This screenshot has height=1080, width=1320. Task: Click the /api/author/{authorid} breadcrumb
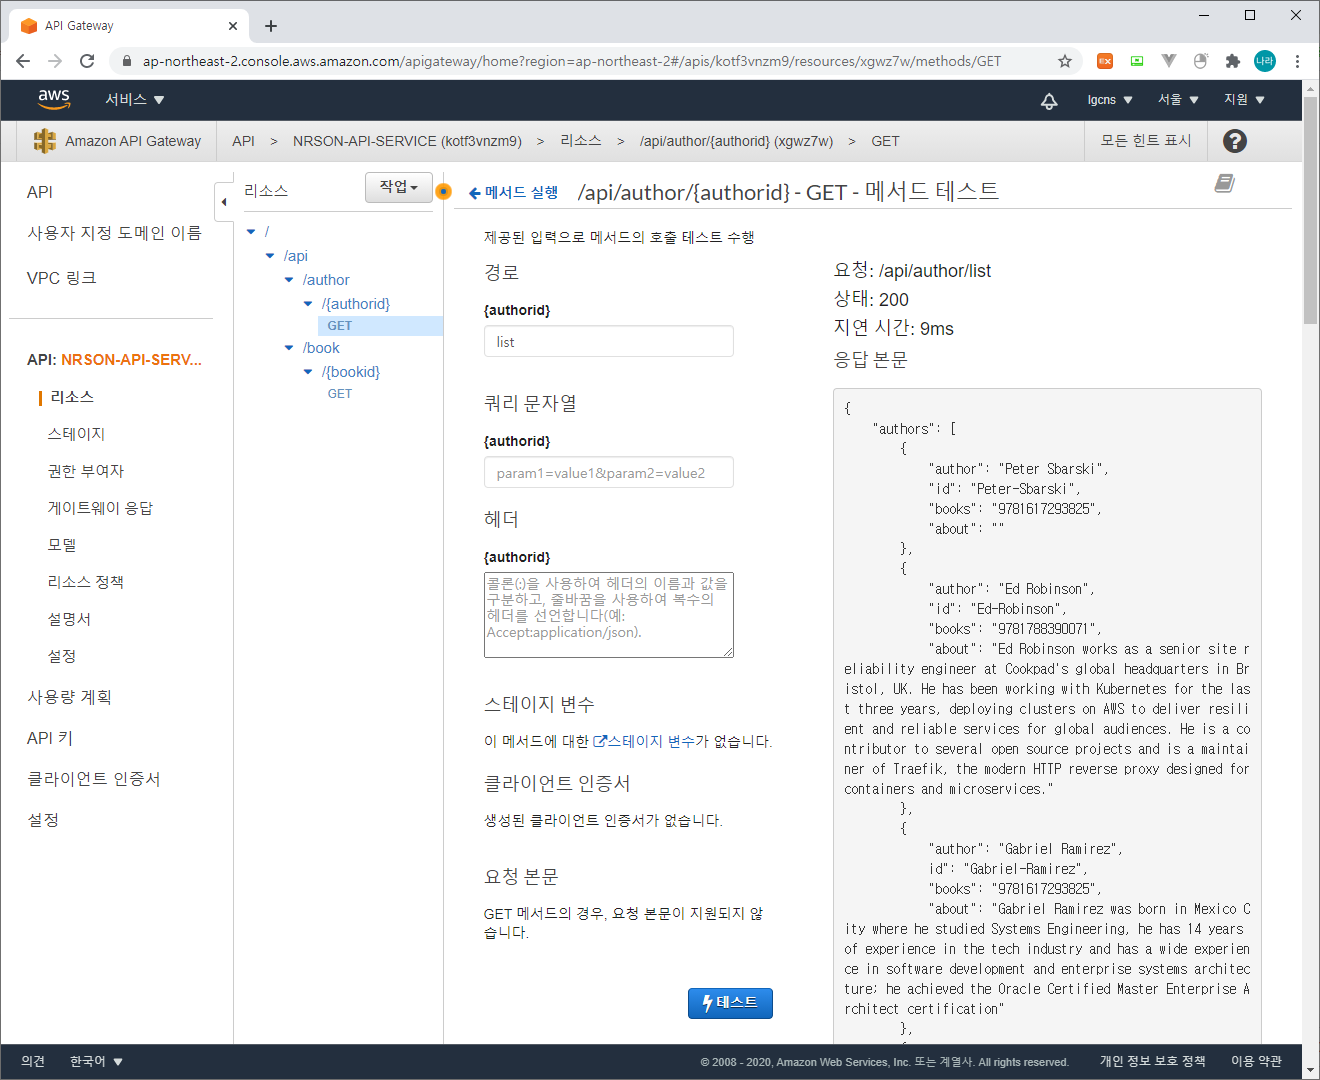[736, 141]
